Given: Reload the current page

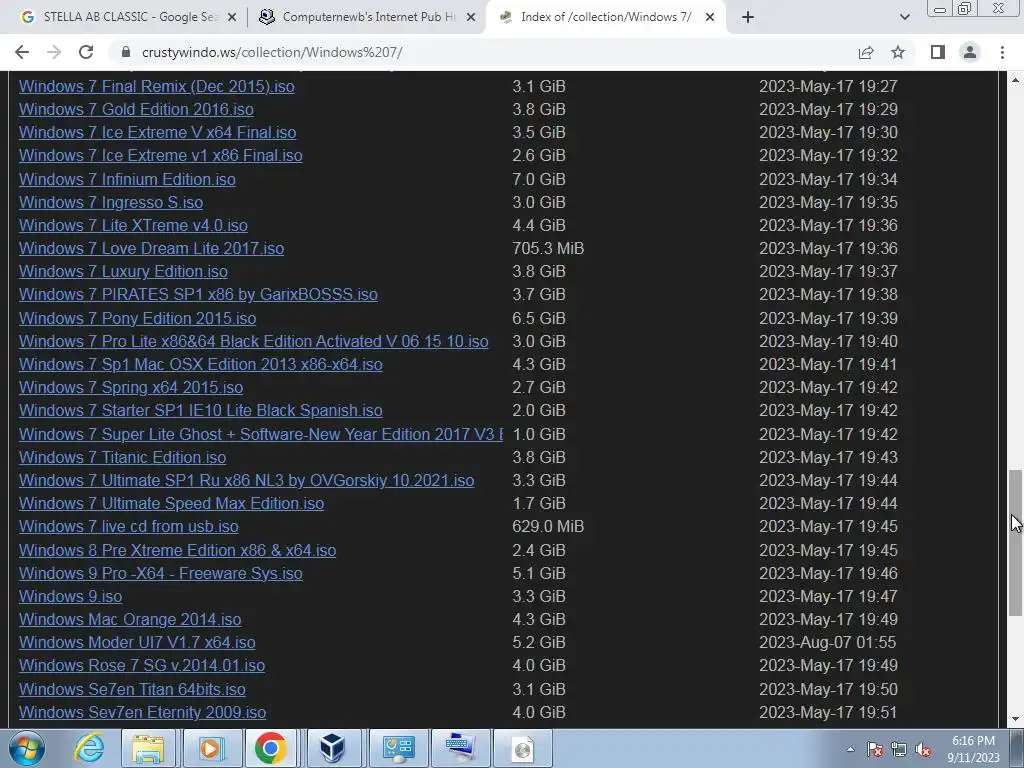Looking at the screenshot, I should (86, 52).
